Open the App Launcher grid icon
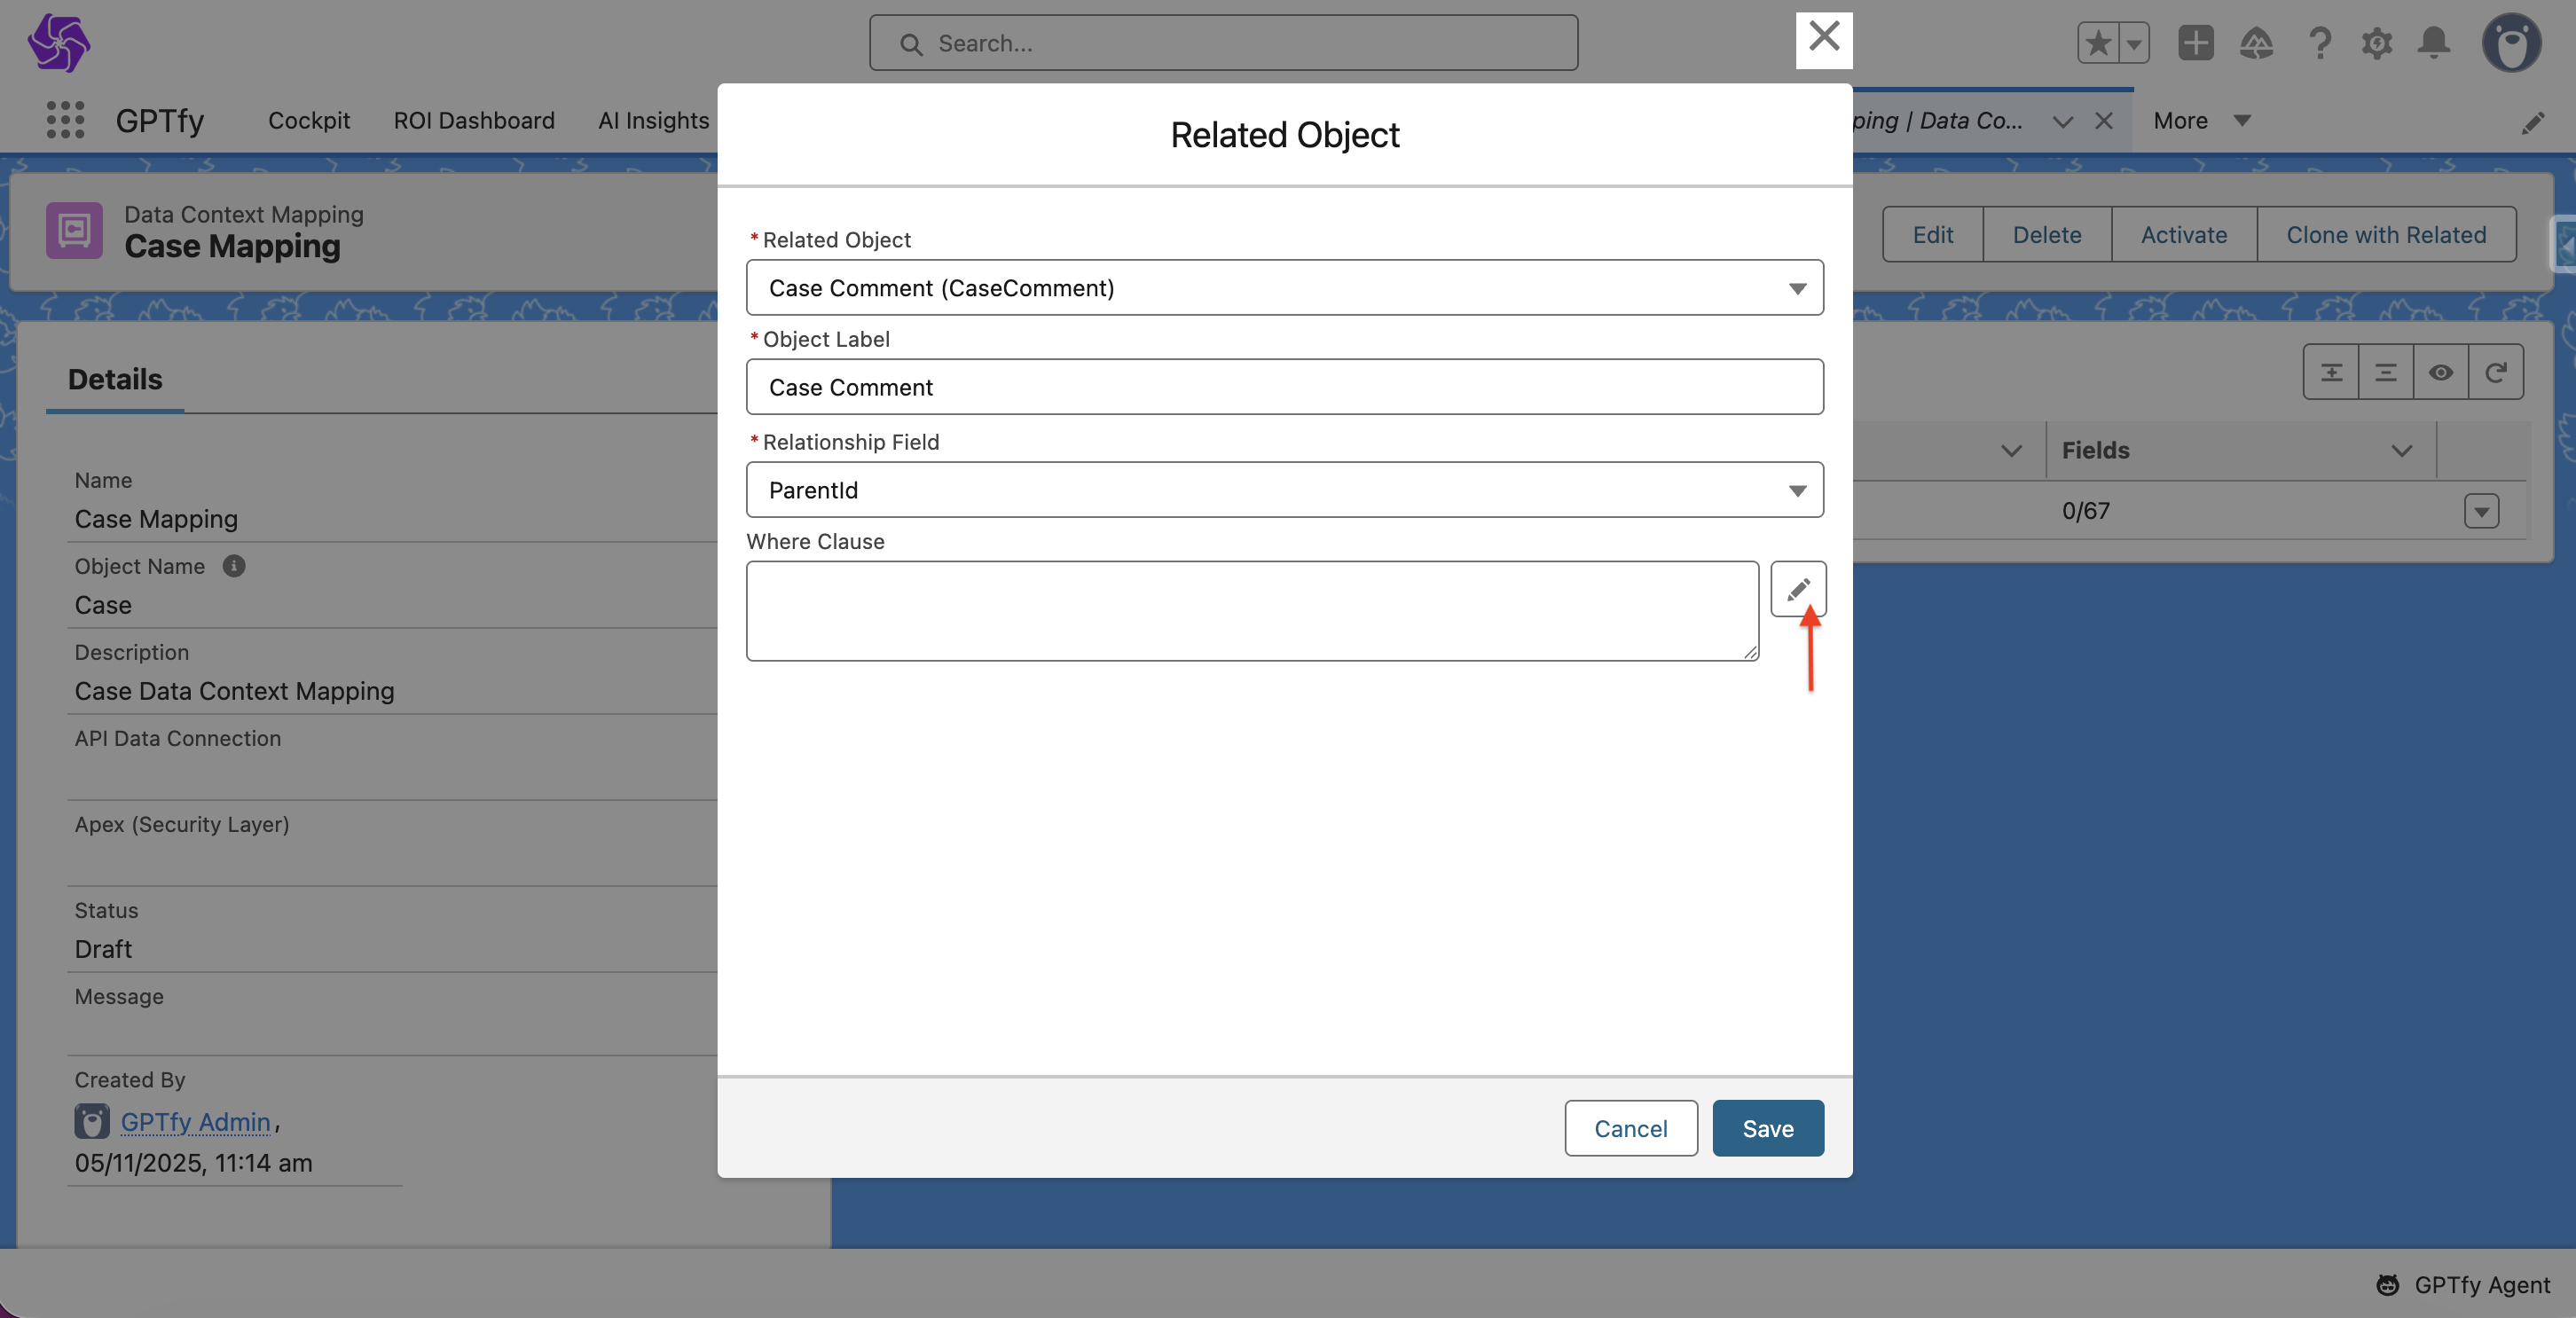Image resolution: width=2576 pixels, height=1318 pixels. [65, 120]
